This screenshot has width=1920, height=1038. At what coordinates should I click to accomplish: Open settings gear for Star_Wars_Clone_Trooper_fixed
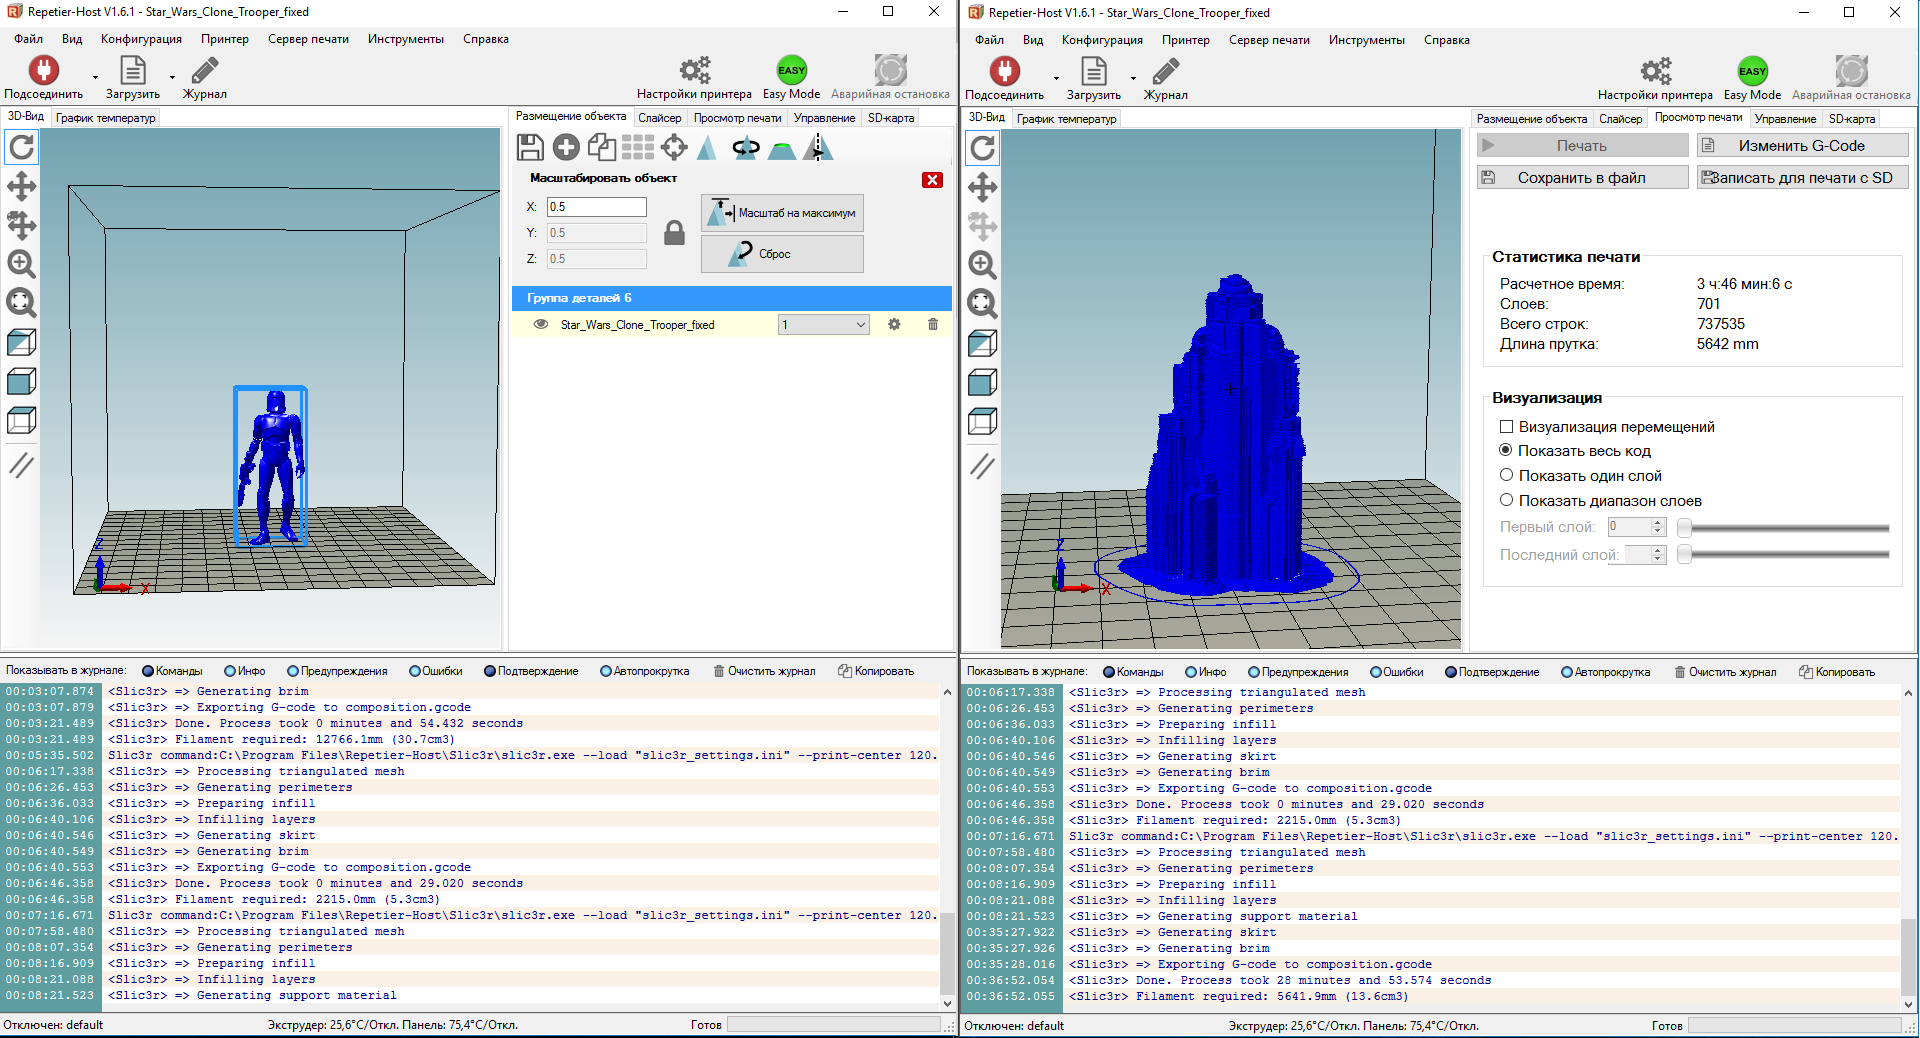click(x=894, y=324)
